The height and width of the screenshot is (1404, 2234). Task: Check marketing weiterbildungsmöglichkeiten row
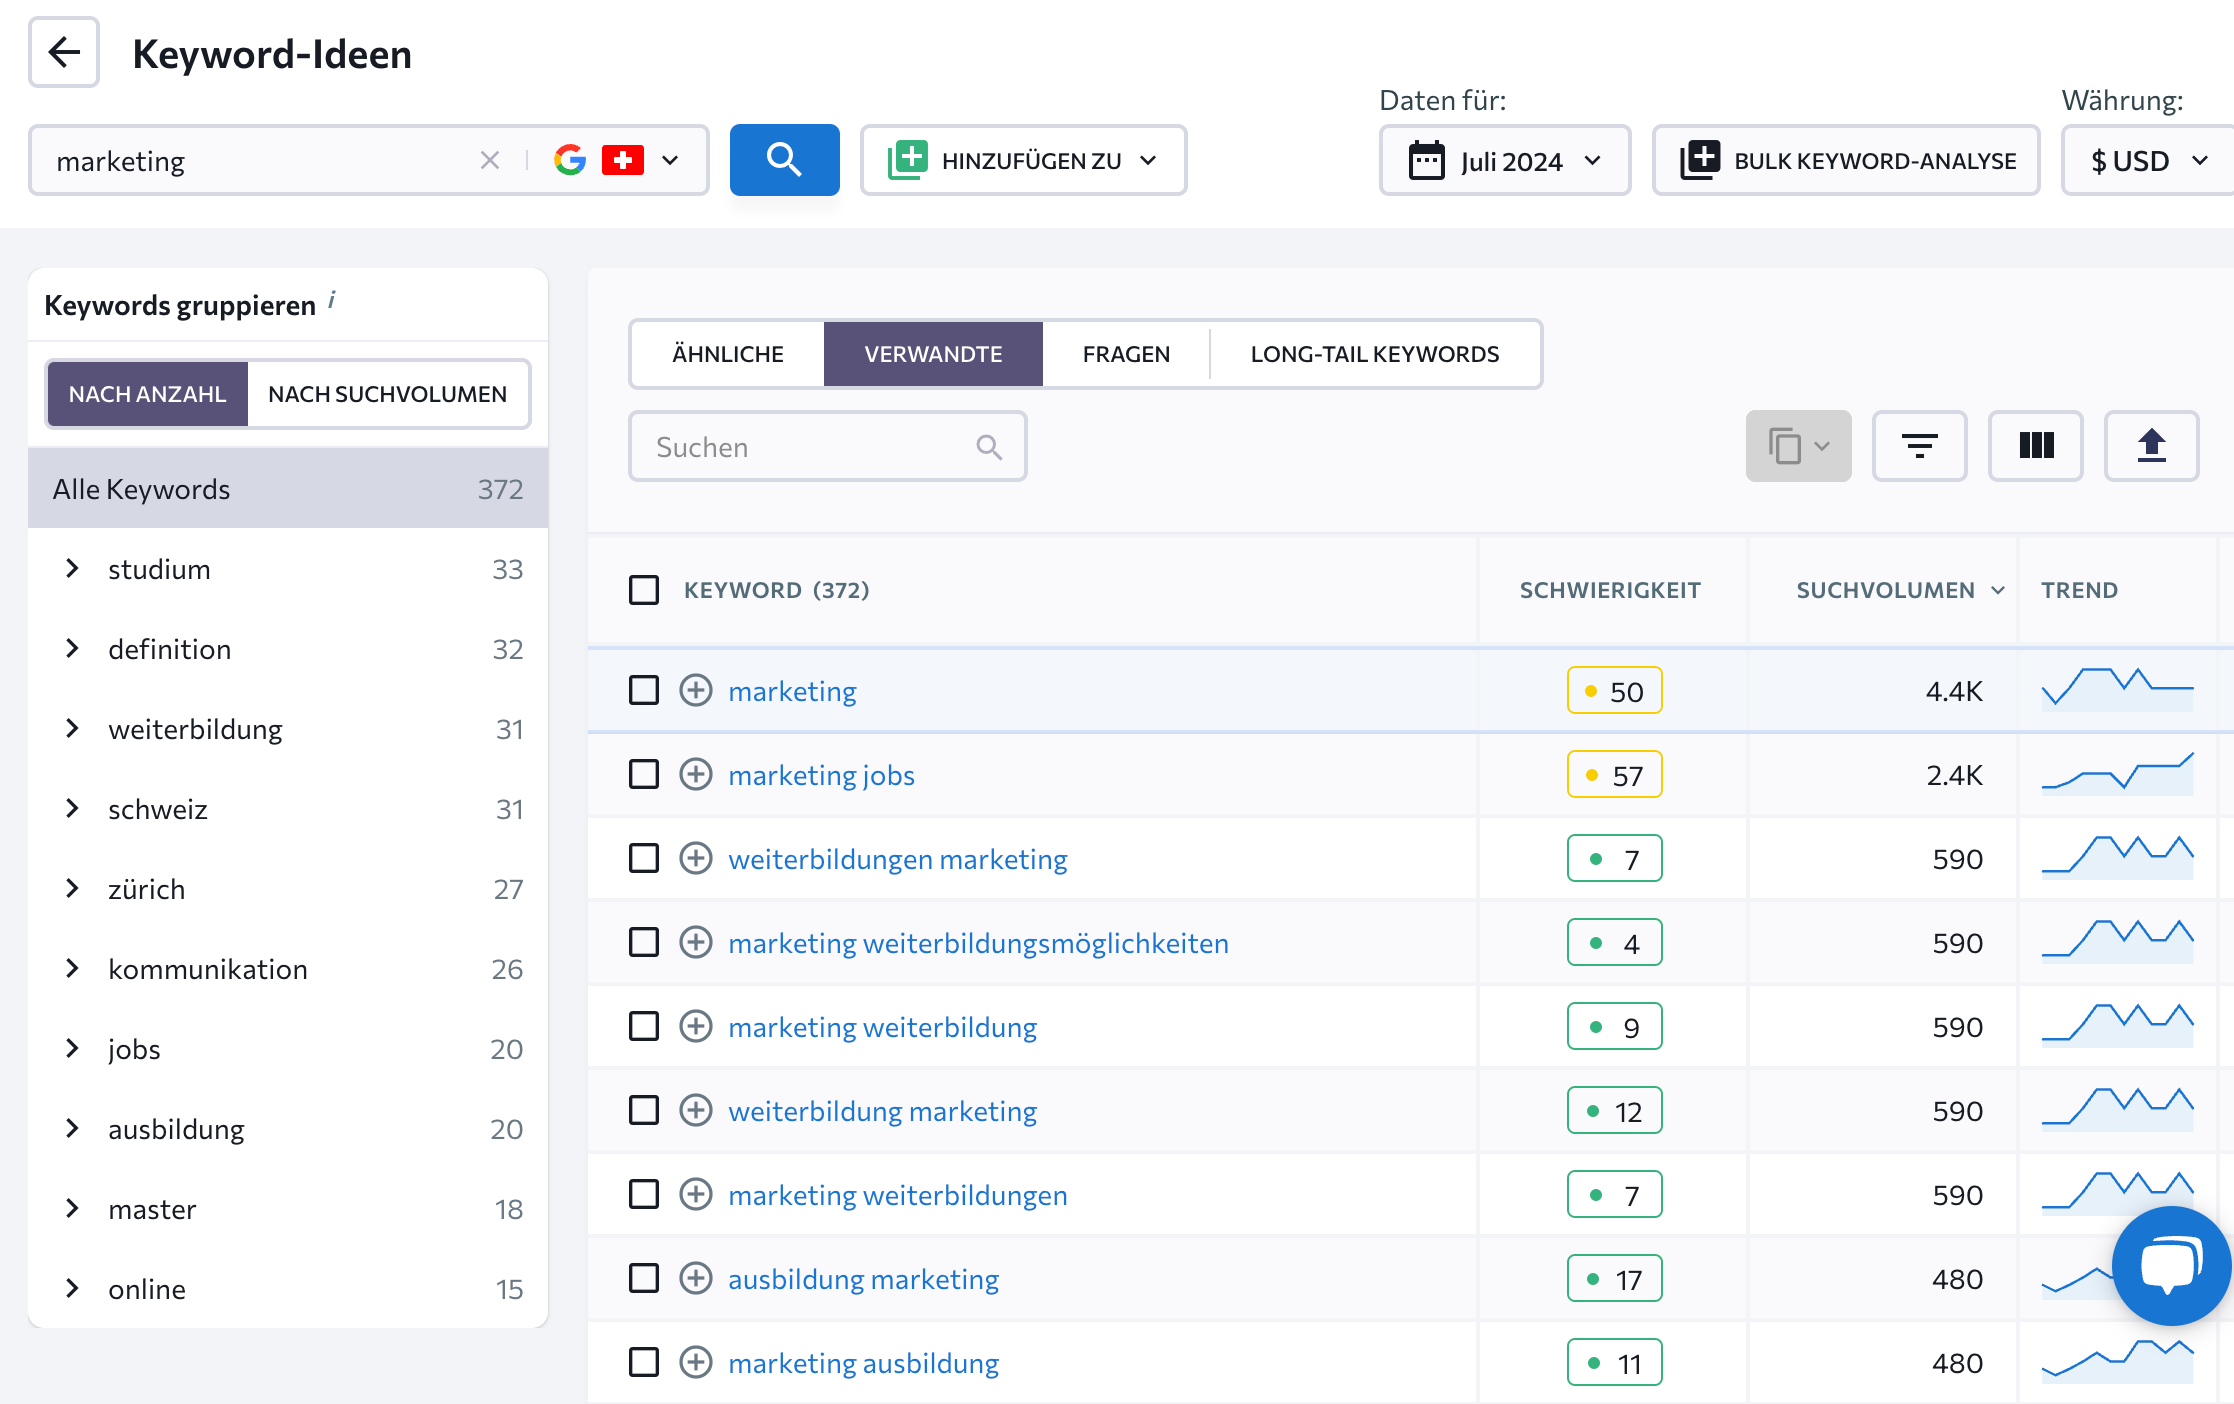pyautogui.click(x=644, y=942)
